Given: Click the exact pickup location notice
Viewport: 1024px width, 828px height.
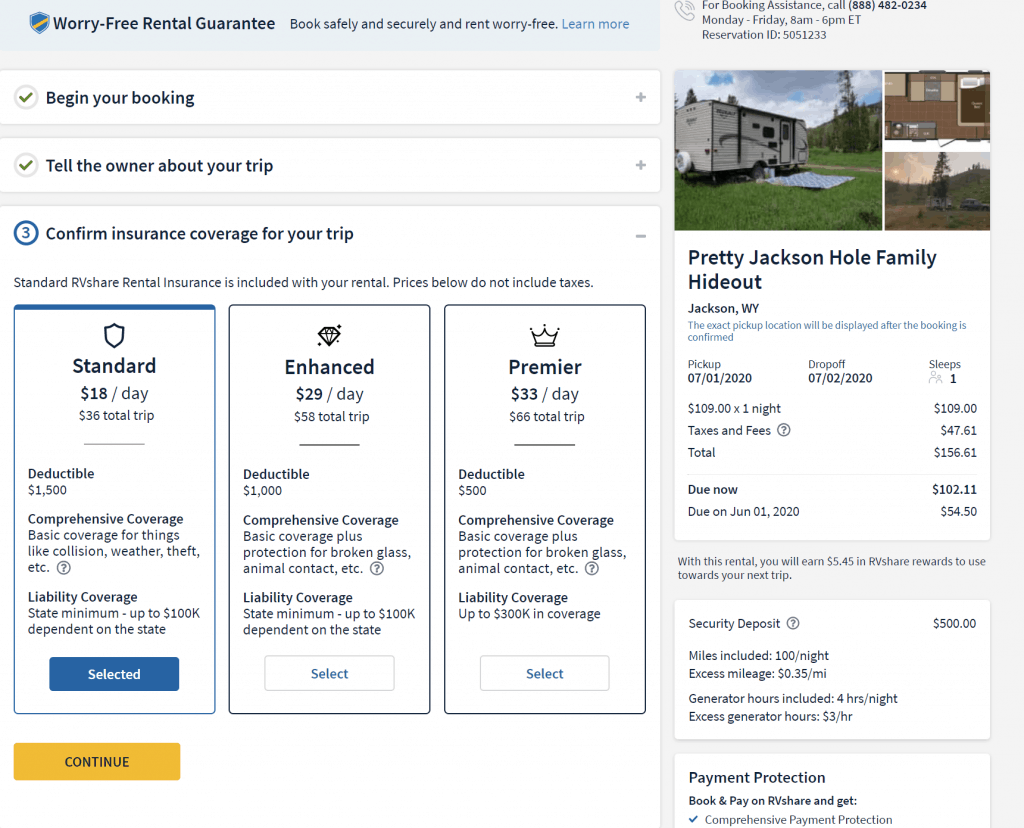Looking at the screenshot, I should click(x=827, y=331).
